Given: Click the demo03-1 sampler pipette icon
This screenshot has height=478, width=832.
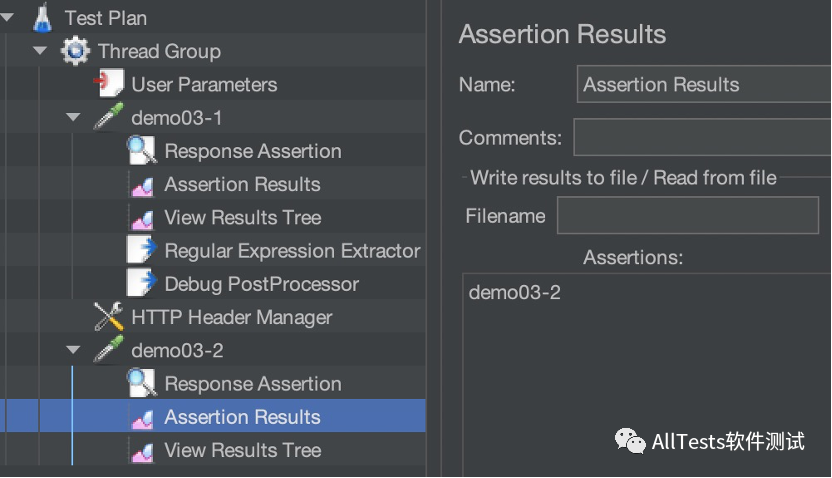Looking at the screenshot, I should tap(108, 118).
